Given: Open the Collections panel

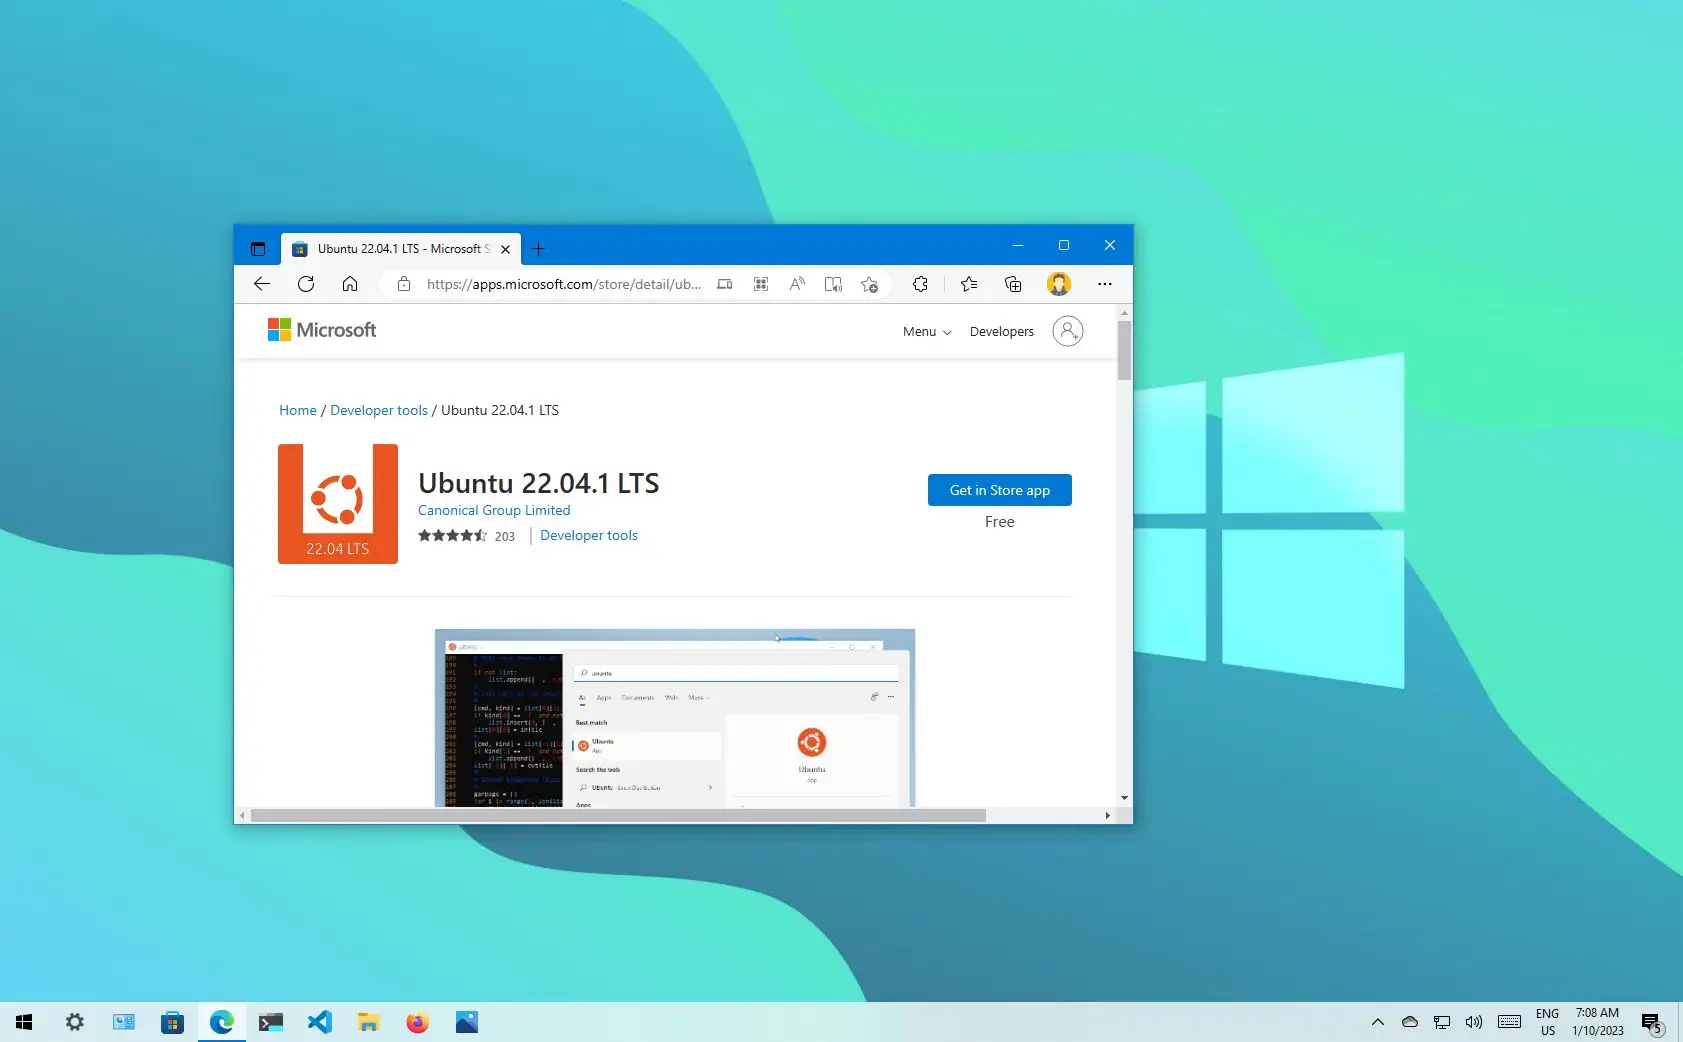Looking at the screenshot, I should (x=1013, y=284).
